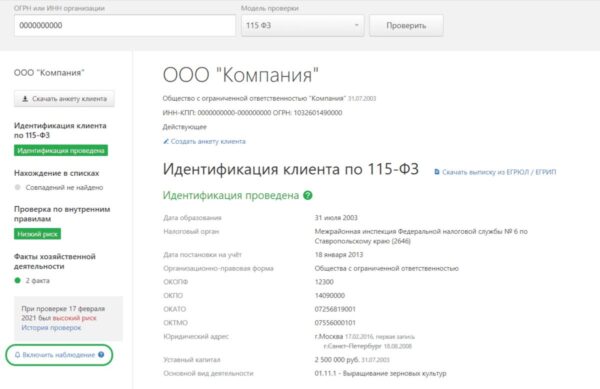Click the green Идентификация проведена heading
The width and height of the screenshot is (600, 389).
click(231, 195)
